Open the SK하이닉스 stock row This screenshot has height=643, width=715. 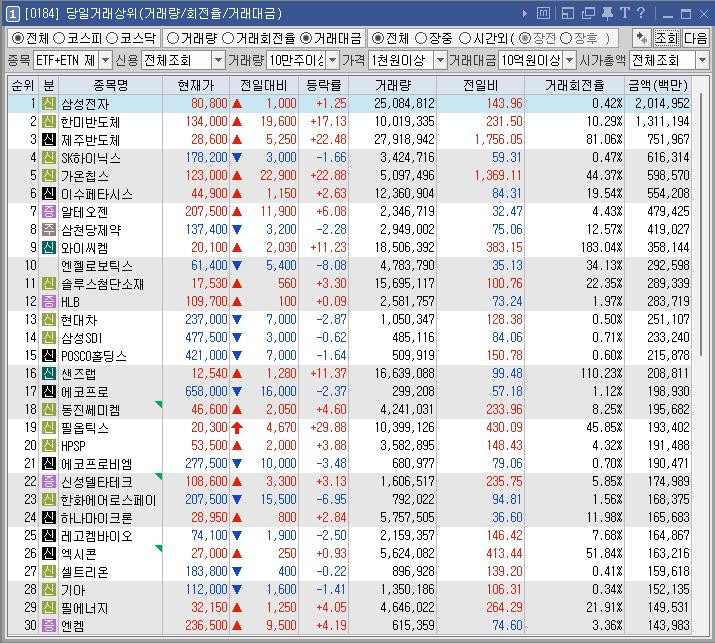pos(349,158)
